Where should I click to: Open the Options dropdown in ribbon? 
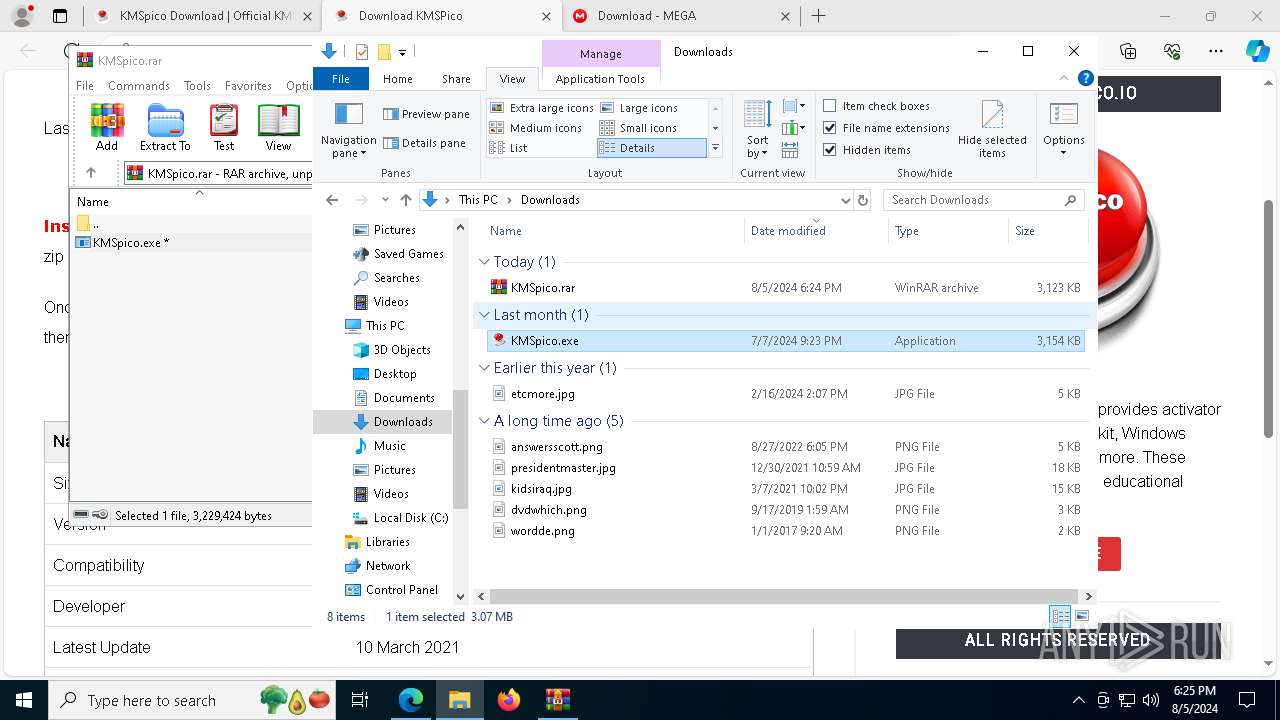pos(1063,130)
